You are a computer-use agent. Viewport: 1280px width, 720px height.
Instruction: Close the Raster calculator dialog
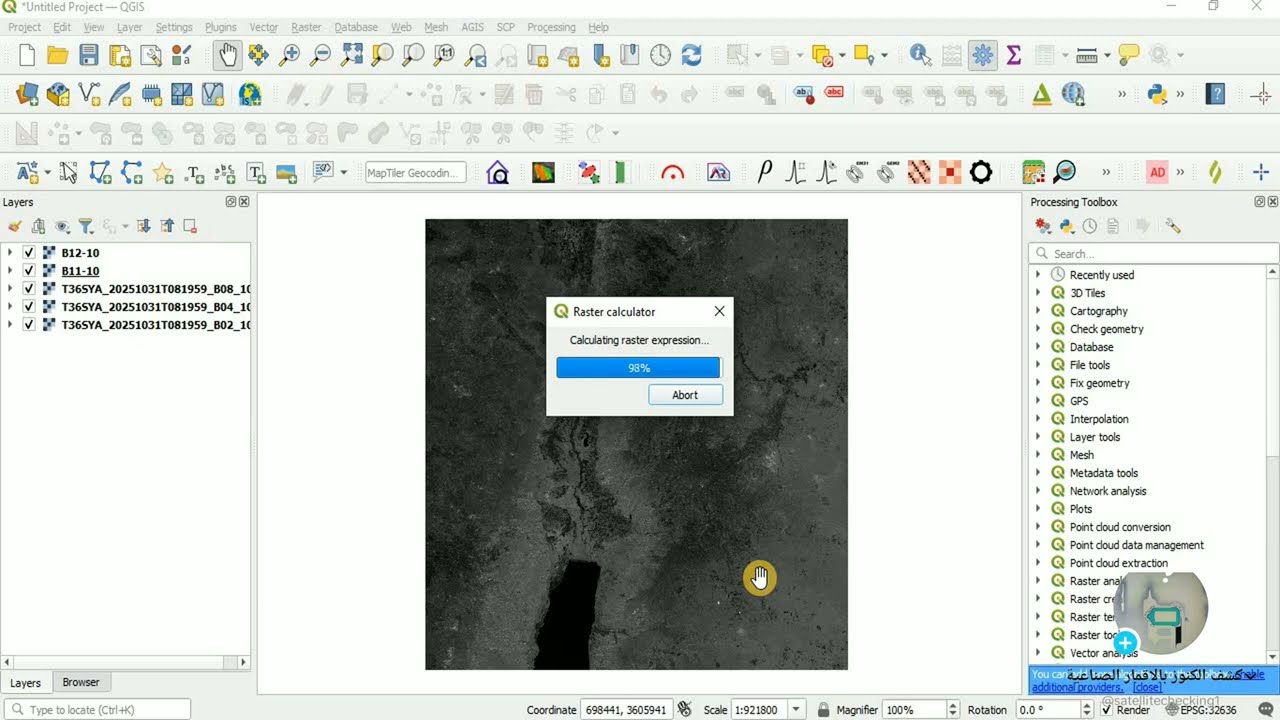(x=719, y=311)
